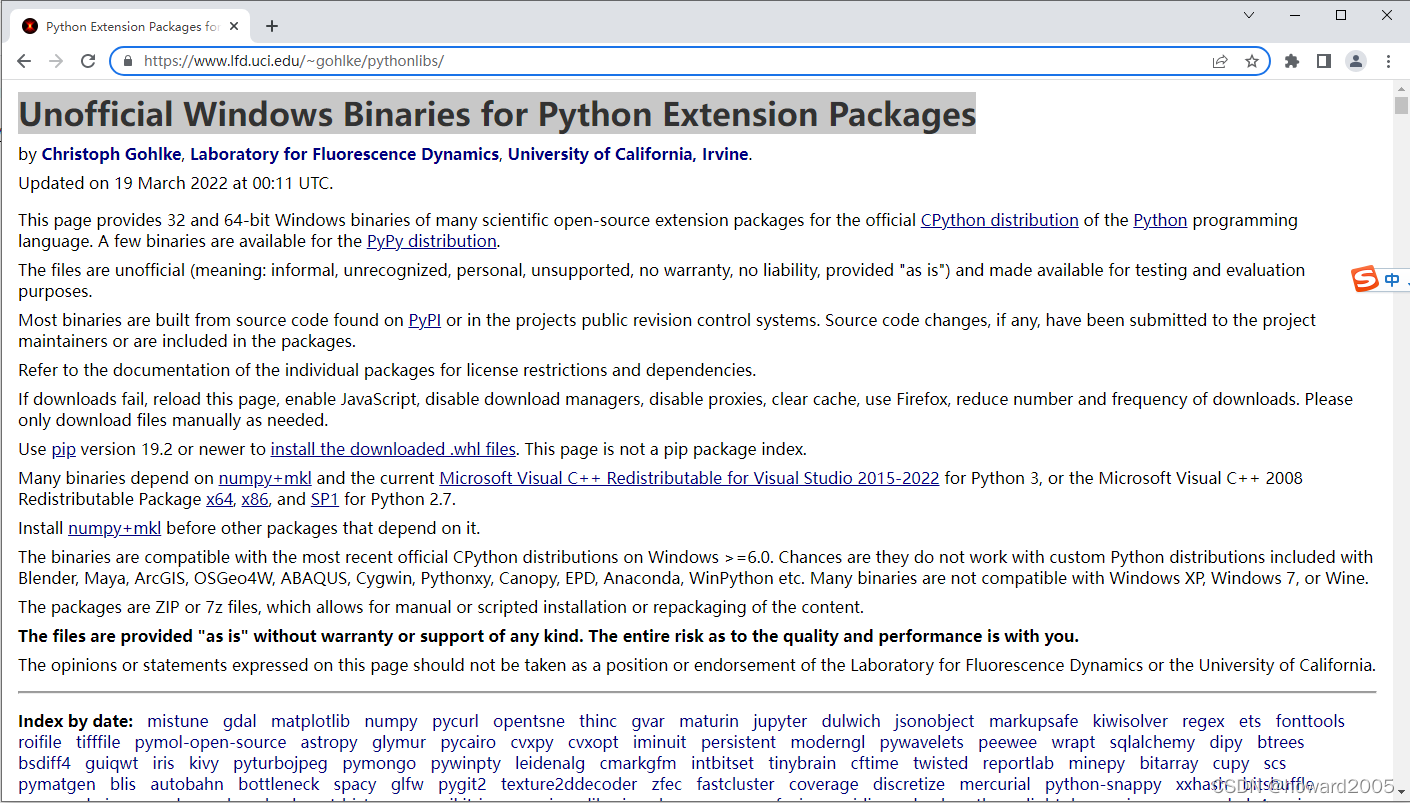Open the tab search chevron in title bar
This screenshot has height=803, width=1410.
1249,15
